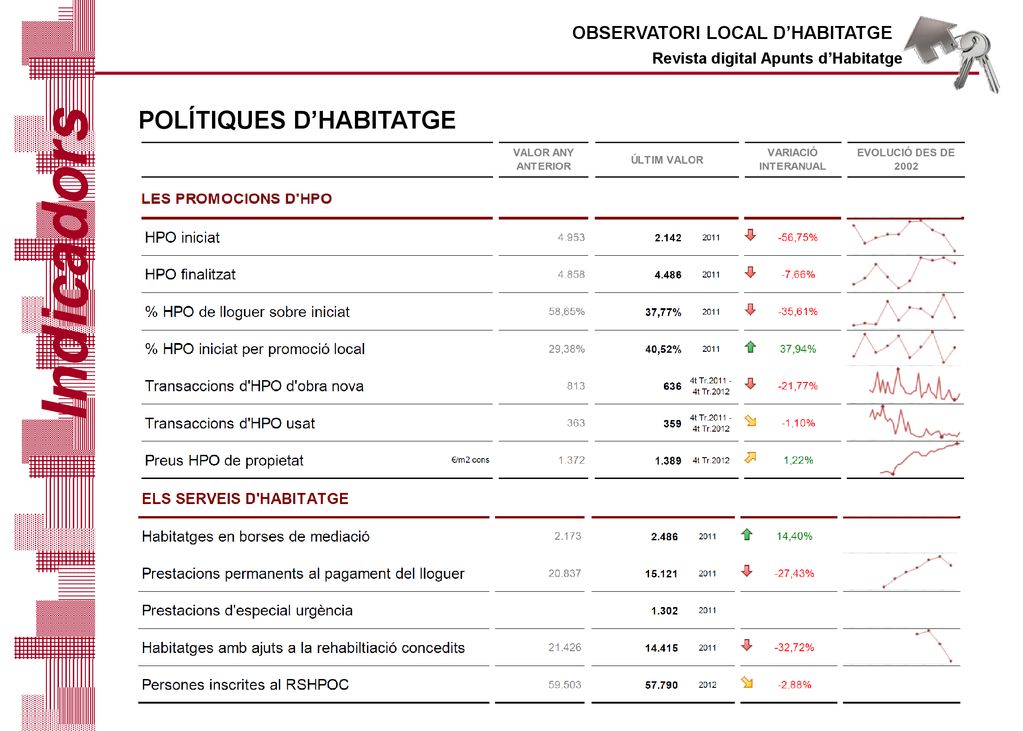Click 'Transaccions d'HPO usat' label
This screenshot has height=731, width=1023.
click(x=230, y=424)
